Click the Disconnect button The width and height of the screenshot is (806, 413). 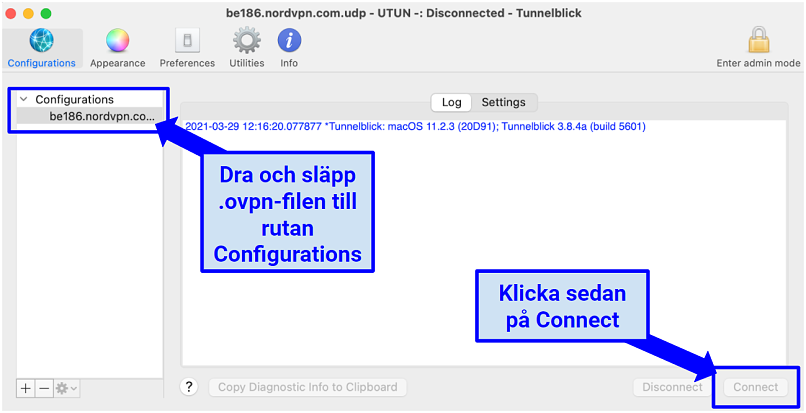click(x=672, y=387)
